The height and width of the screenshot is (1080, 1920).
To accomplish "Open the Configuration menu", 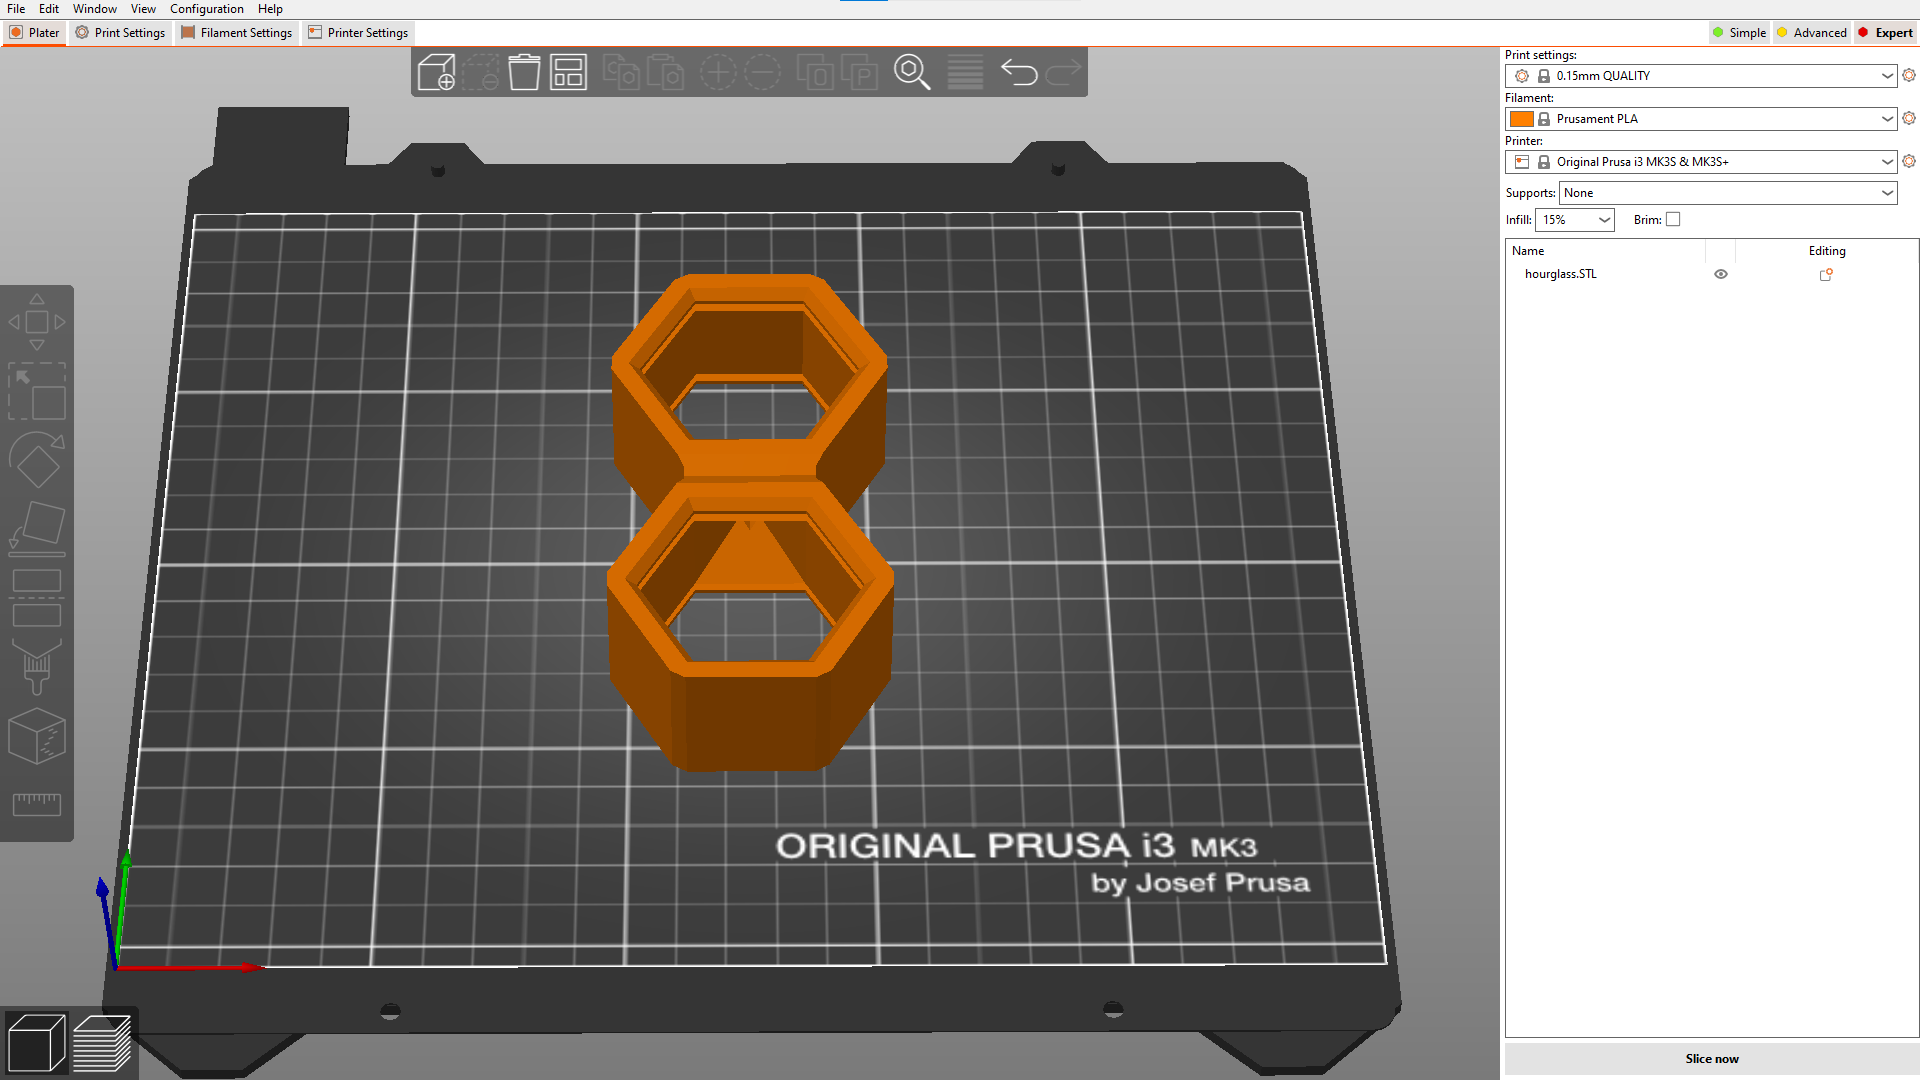I will click(x=206, y=8).
